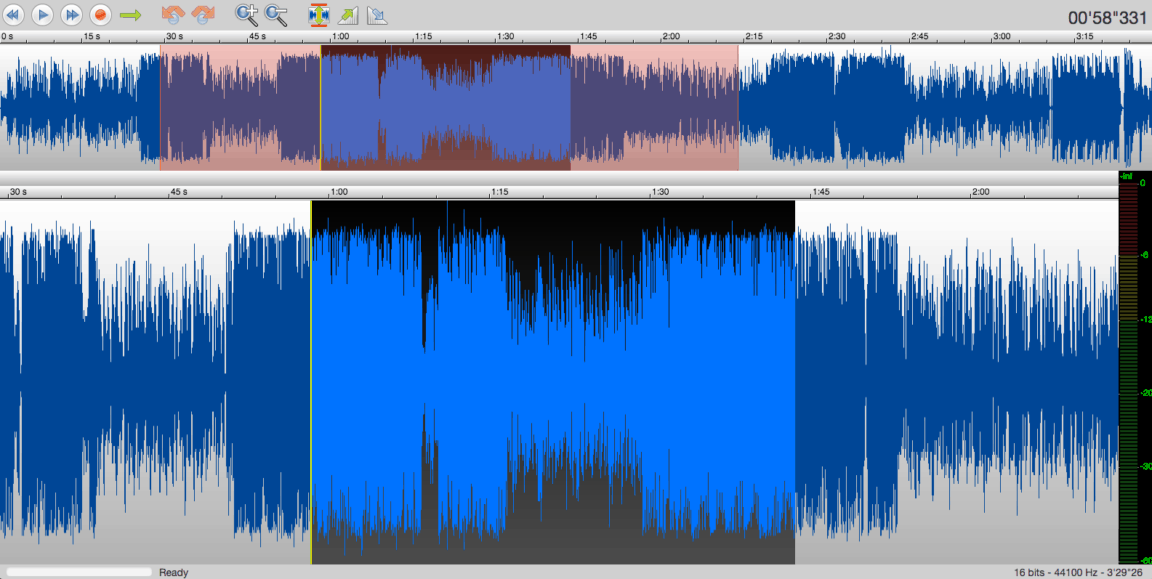1152x579 pixels.
Task: Click the vertical zoom fit icon
Action: click(x=321, y=15)
